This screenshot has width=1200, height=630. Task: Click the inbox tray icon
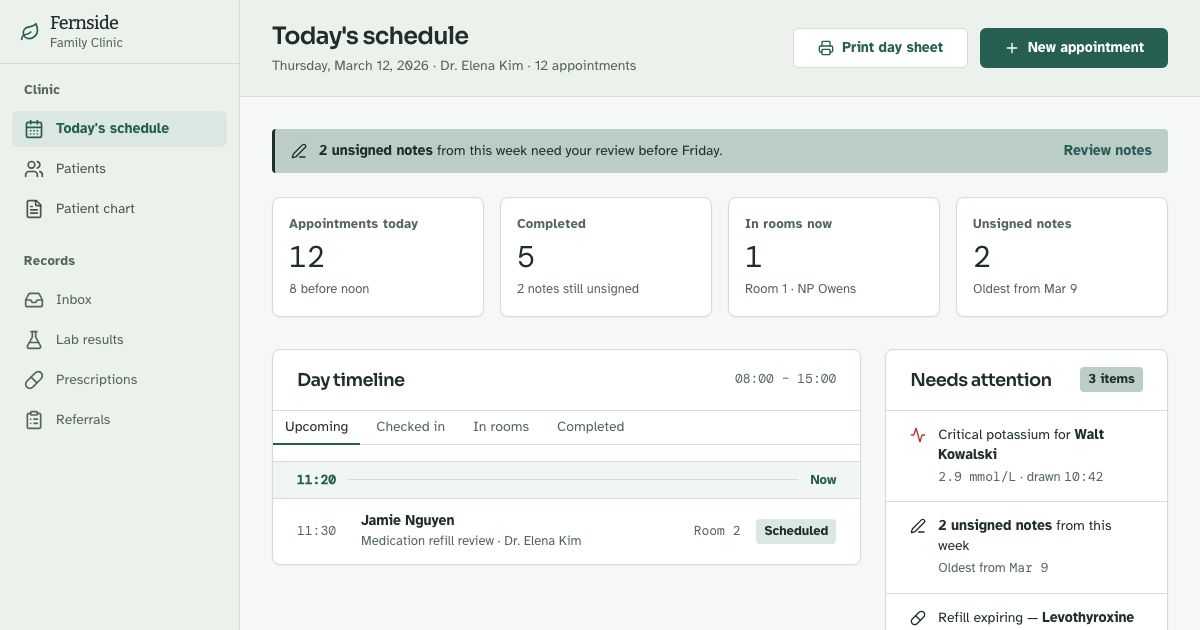[34, 300]
